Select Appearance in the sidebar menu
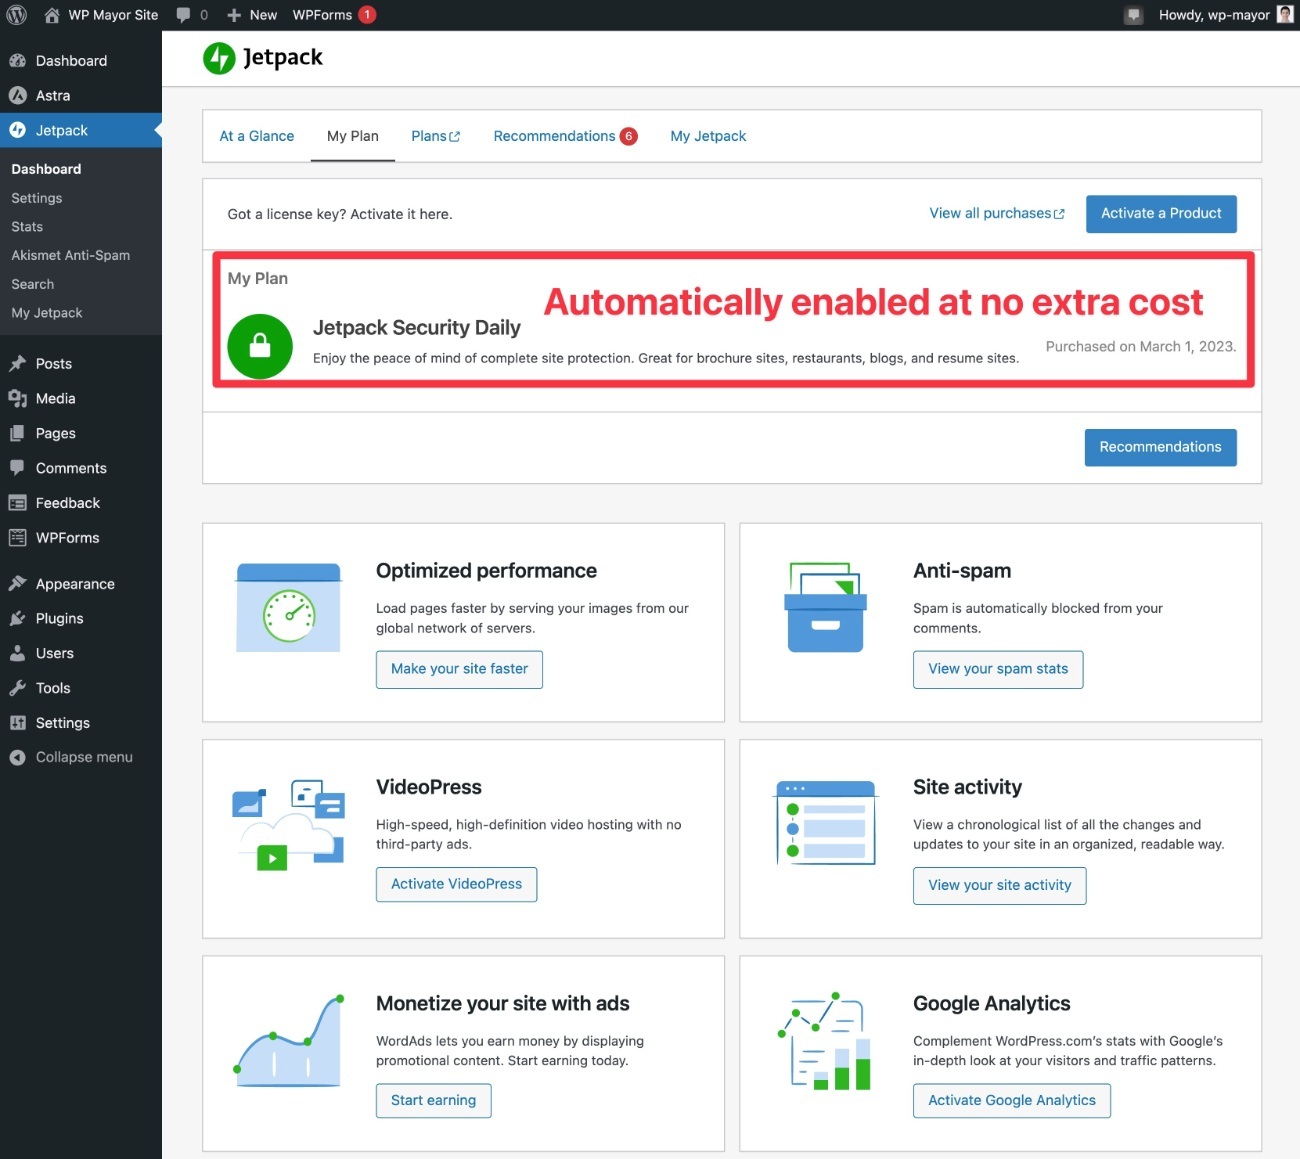This screenshot has width=1300, height=1159. tap(75, 584)
